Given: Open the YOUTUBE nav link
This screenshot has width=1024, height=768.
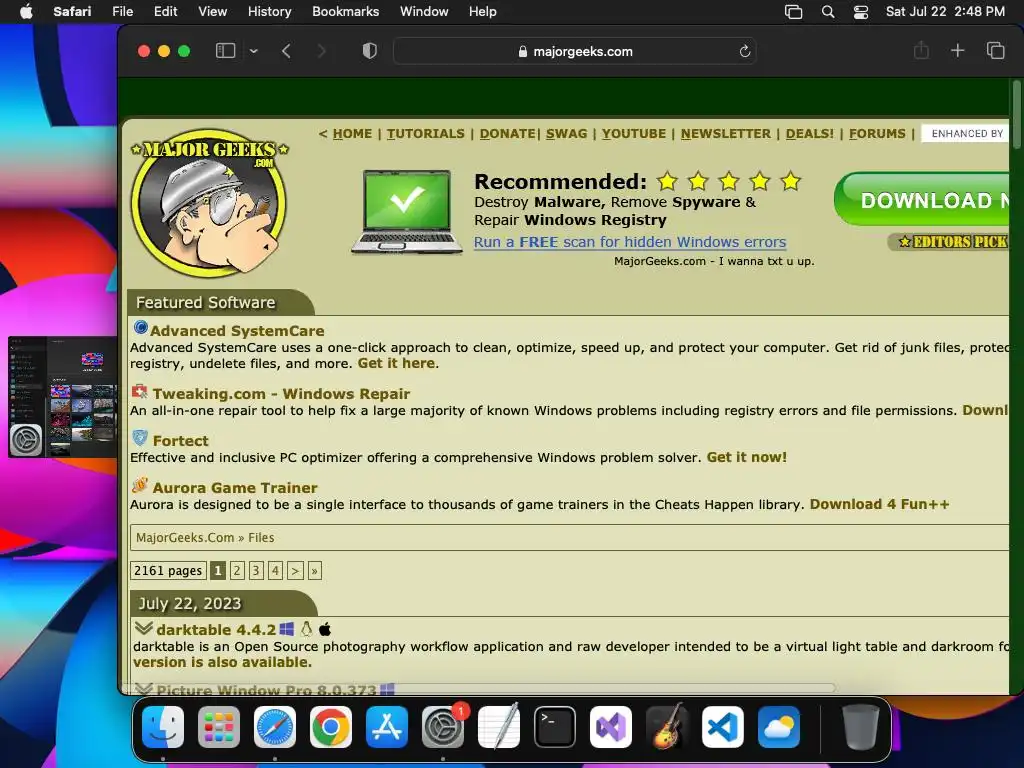Looking at the screenshot, I should [x=633, y=134].
